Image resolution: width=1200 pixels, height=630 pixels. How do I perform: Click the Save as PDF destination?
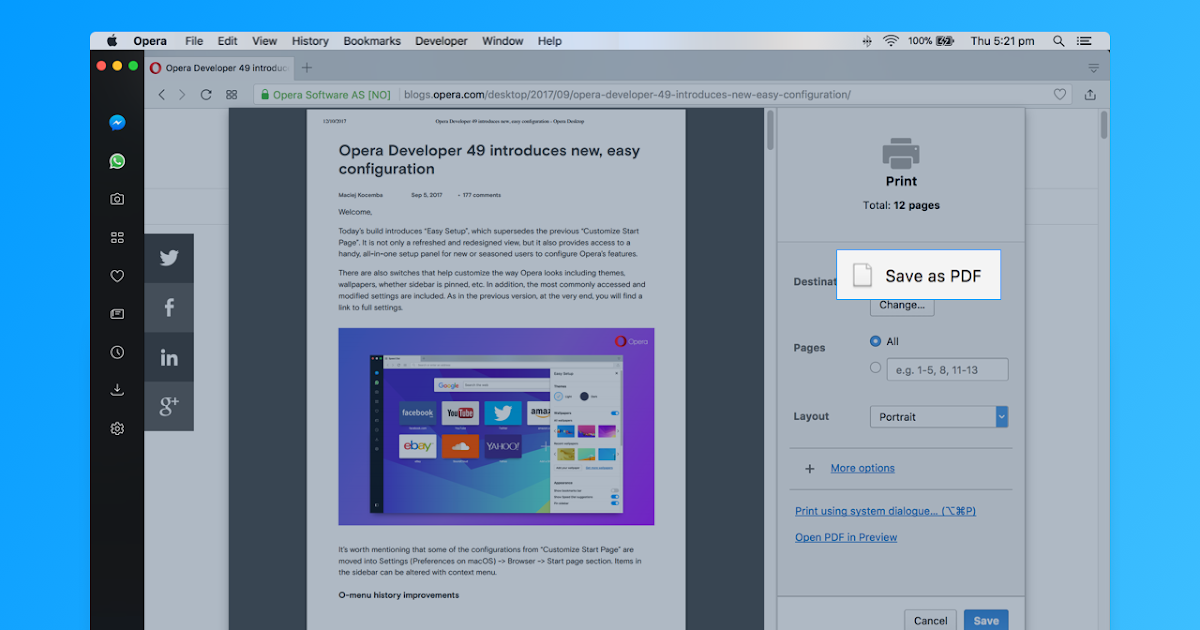pyautogui.click(x=918, y=275)
